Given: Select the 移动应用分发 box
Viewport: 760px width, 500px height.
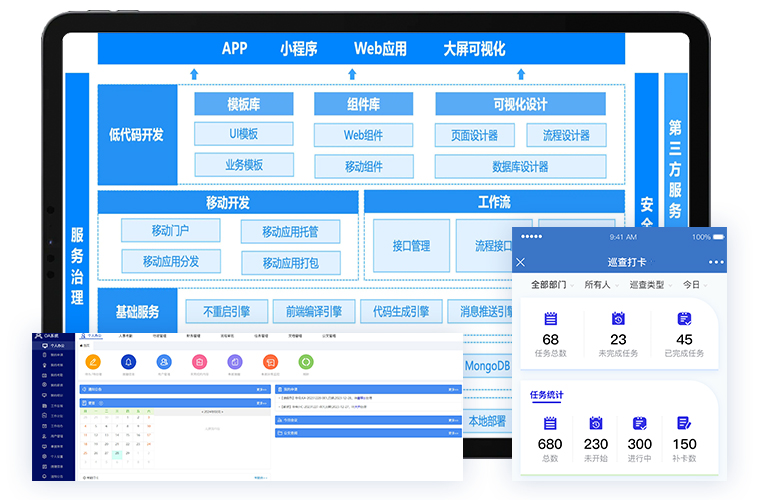Looking at the screenshot, I should click(x=171, y=262).
